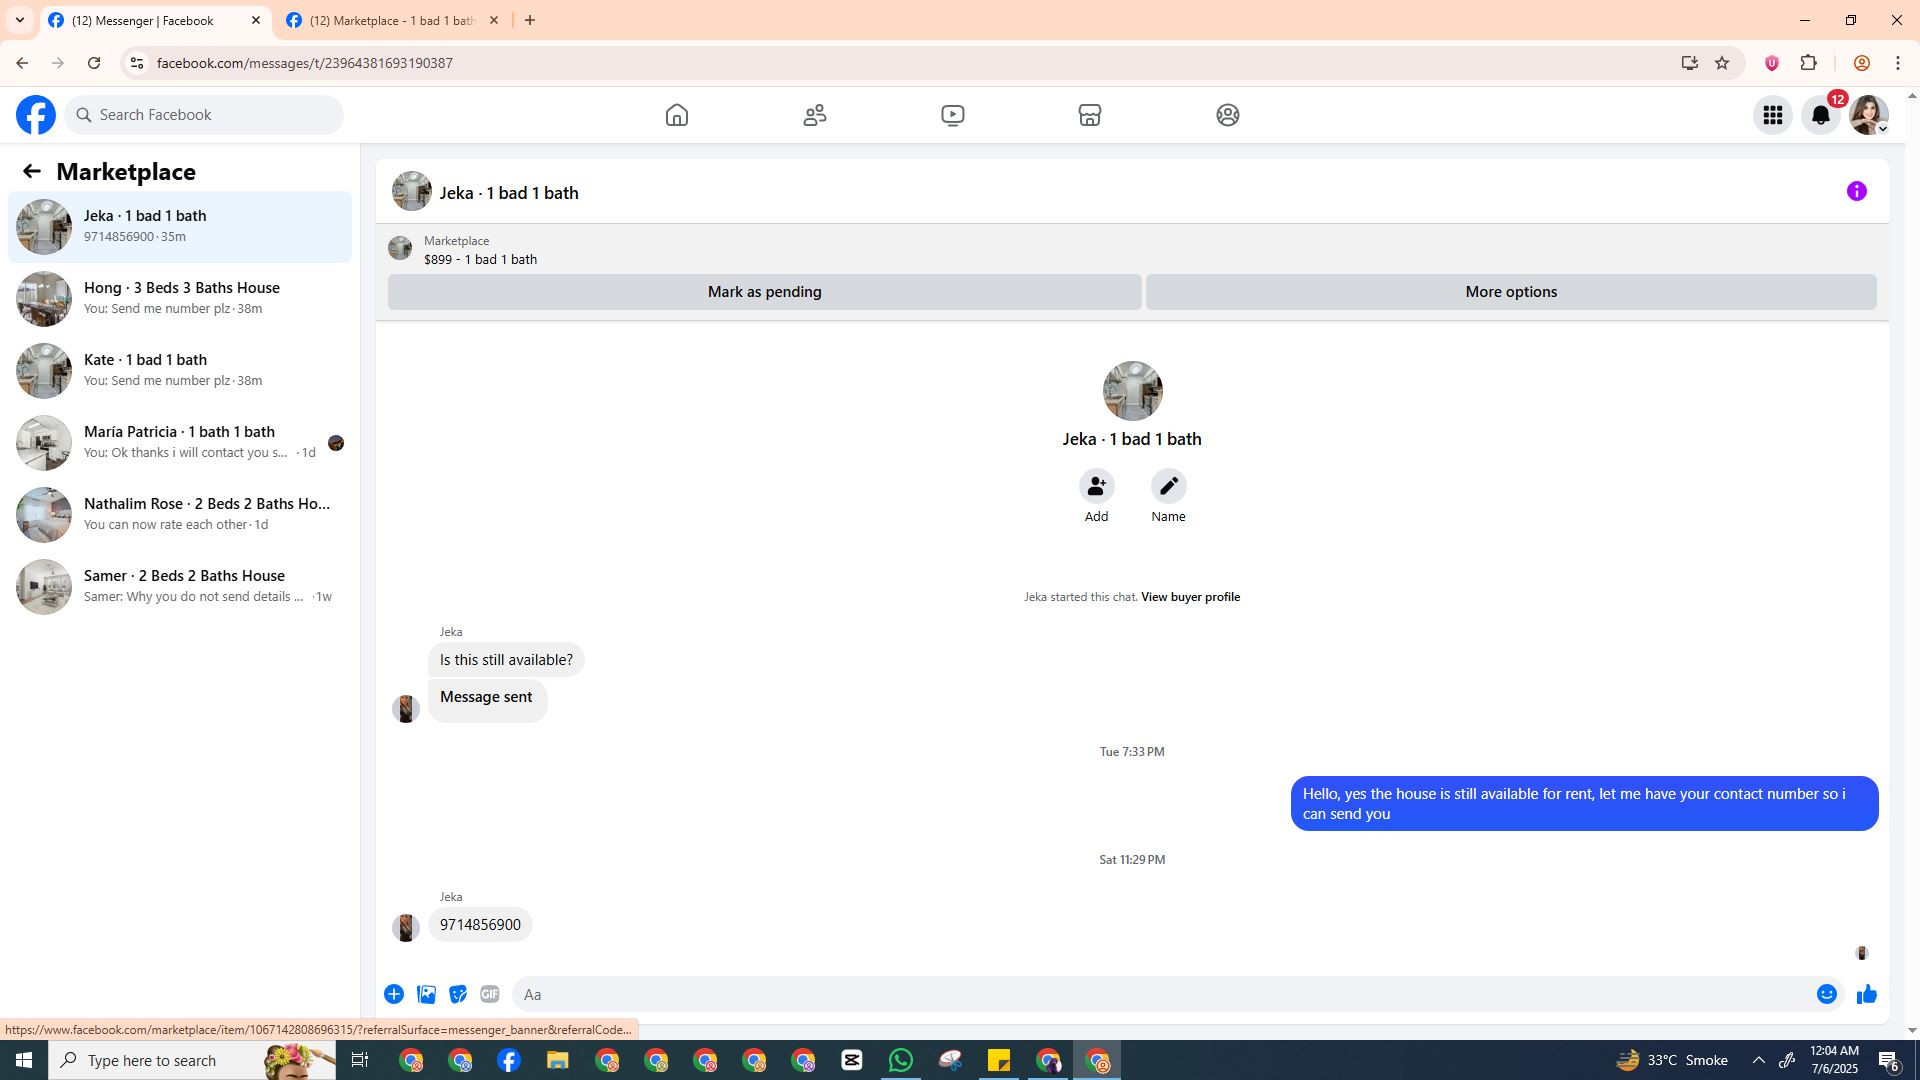This screenshot has width=1920, height=1080.
Task: Open Facebook Home feed icon
Action: click(677, 115)
